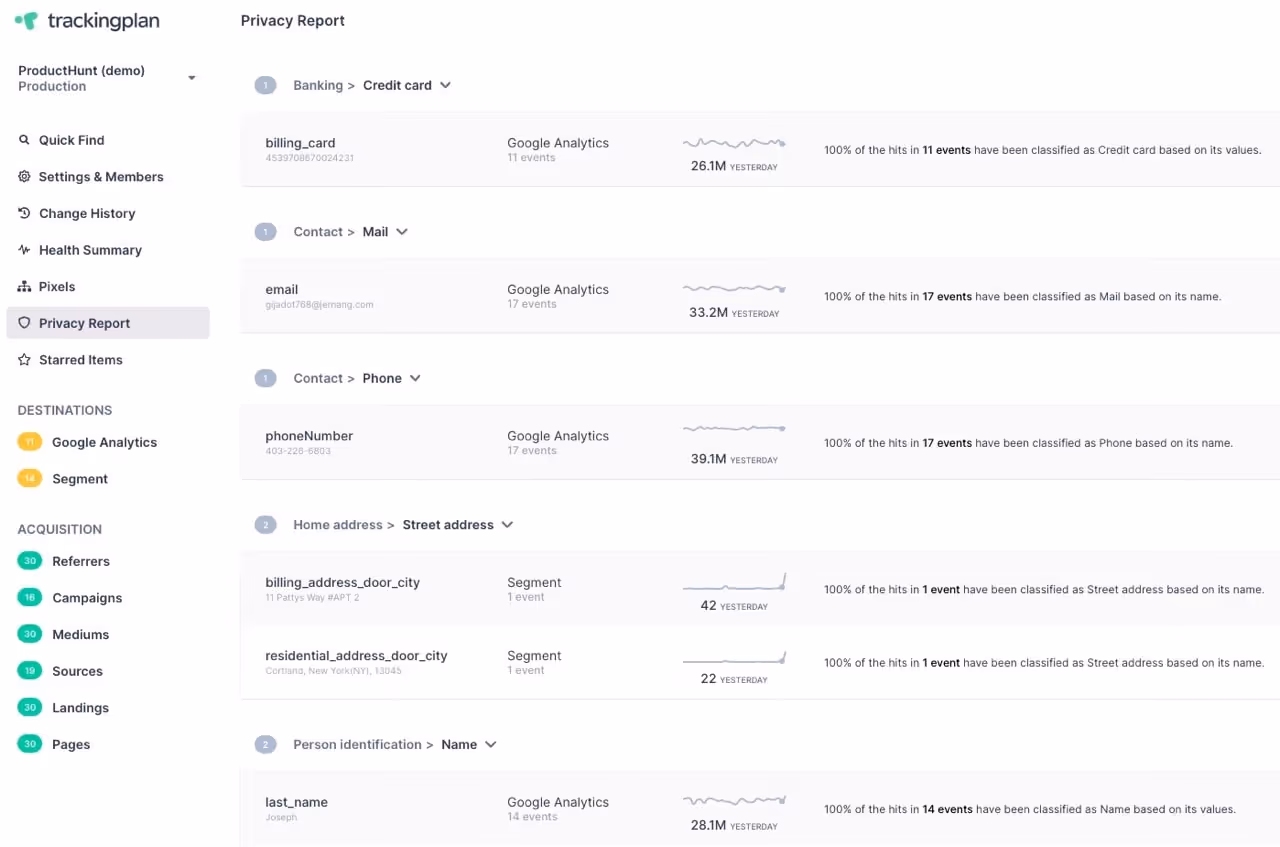
Task: Open the Person identification Name dropdown
Action: pyautogui.click(x=490, y=744)
